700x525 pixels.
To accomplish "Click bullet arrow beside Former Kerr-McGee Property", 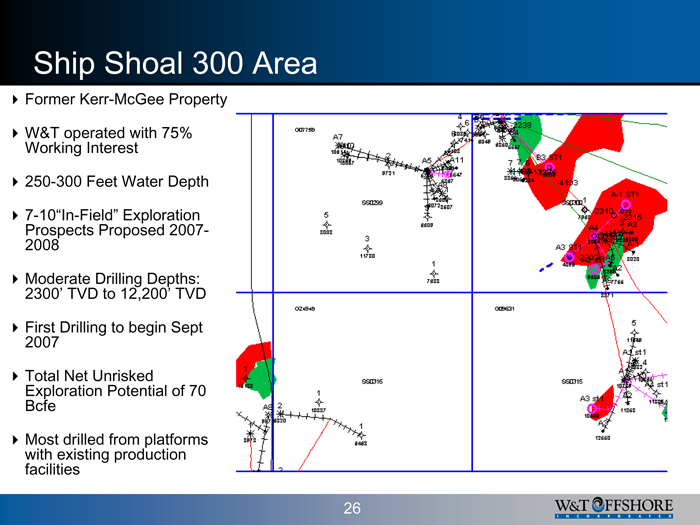I will click(x=13, y=101).
